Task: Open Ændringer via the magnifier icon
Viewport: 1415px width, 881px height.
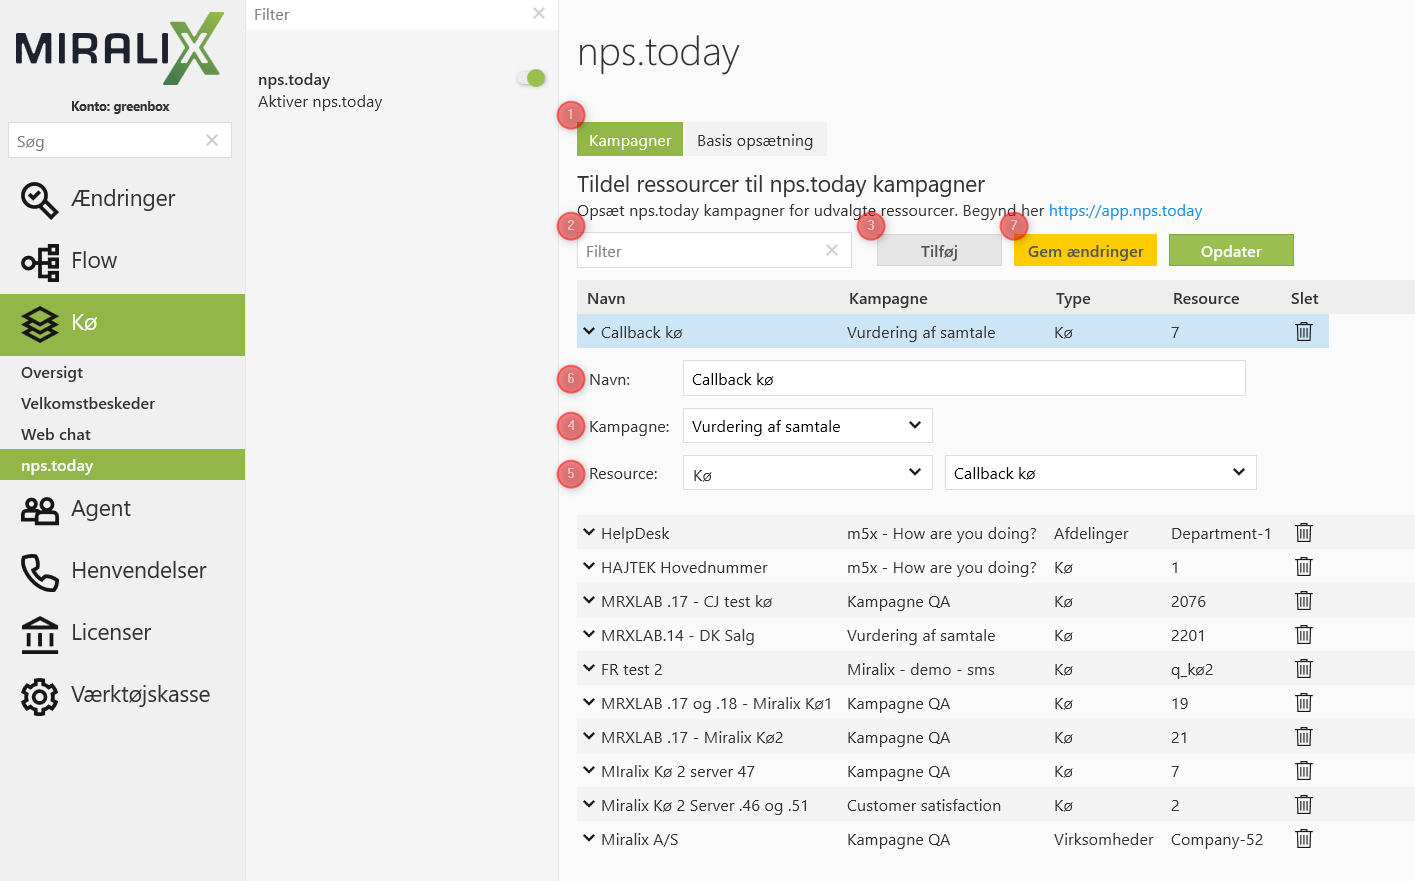Action: (x=39, y=200)
